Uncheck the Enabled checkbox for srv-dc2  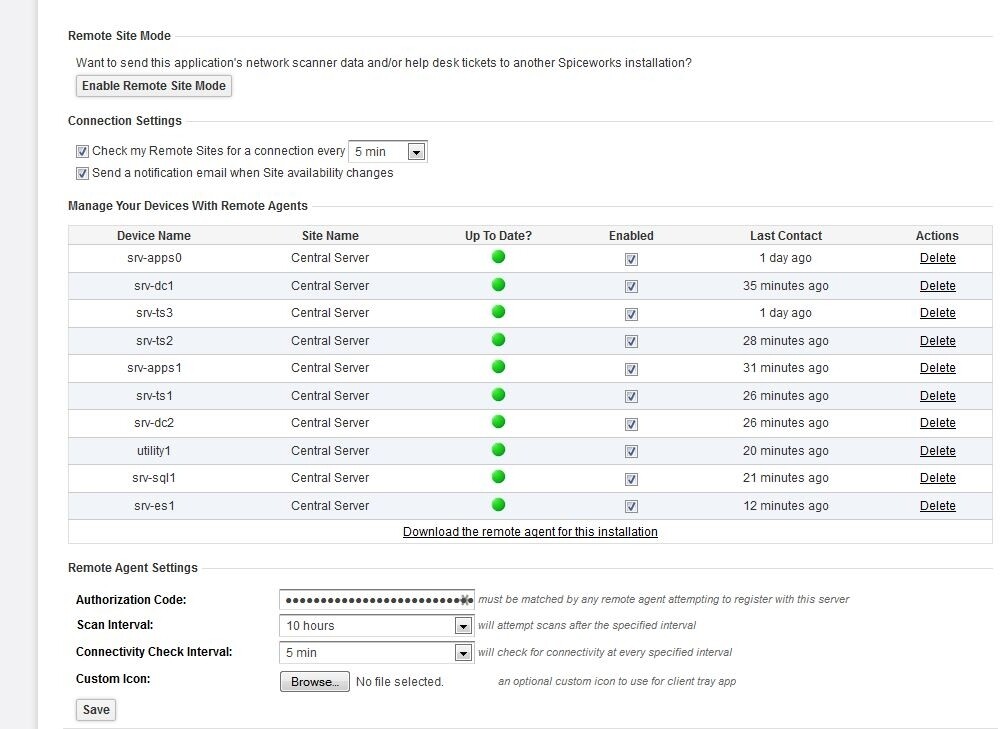click(x=631, y=423)
